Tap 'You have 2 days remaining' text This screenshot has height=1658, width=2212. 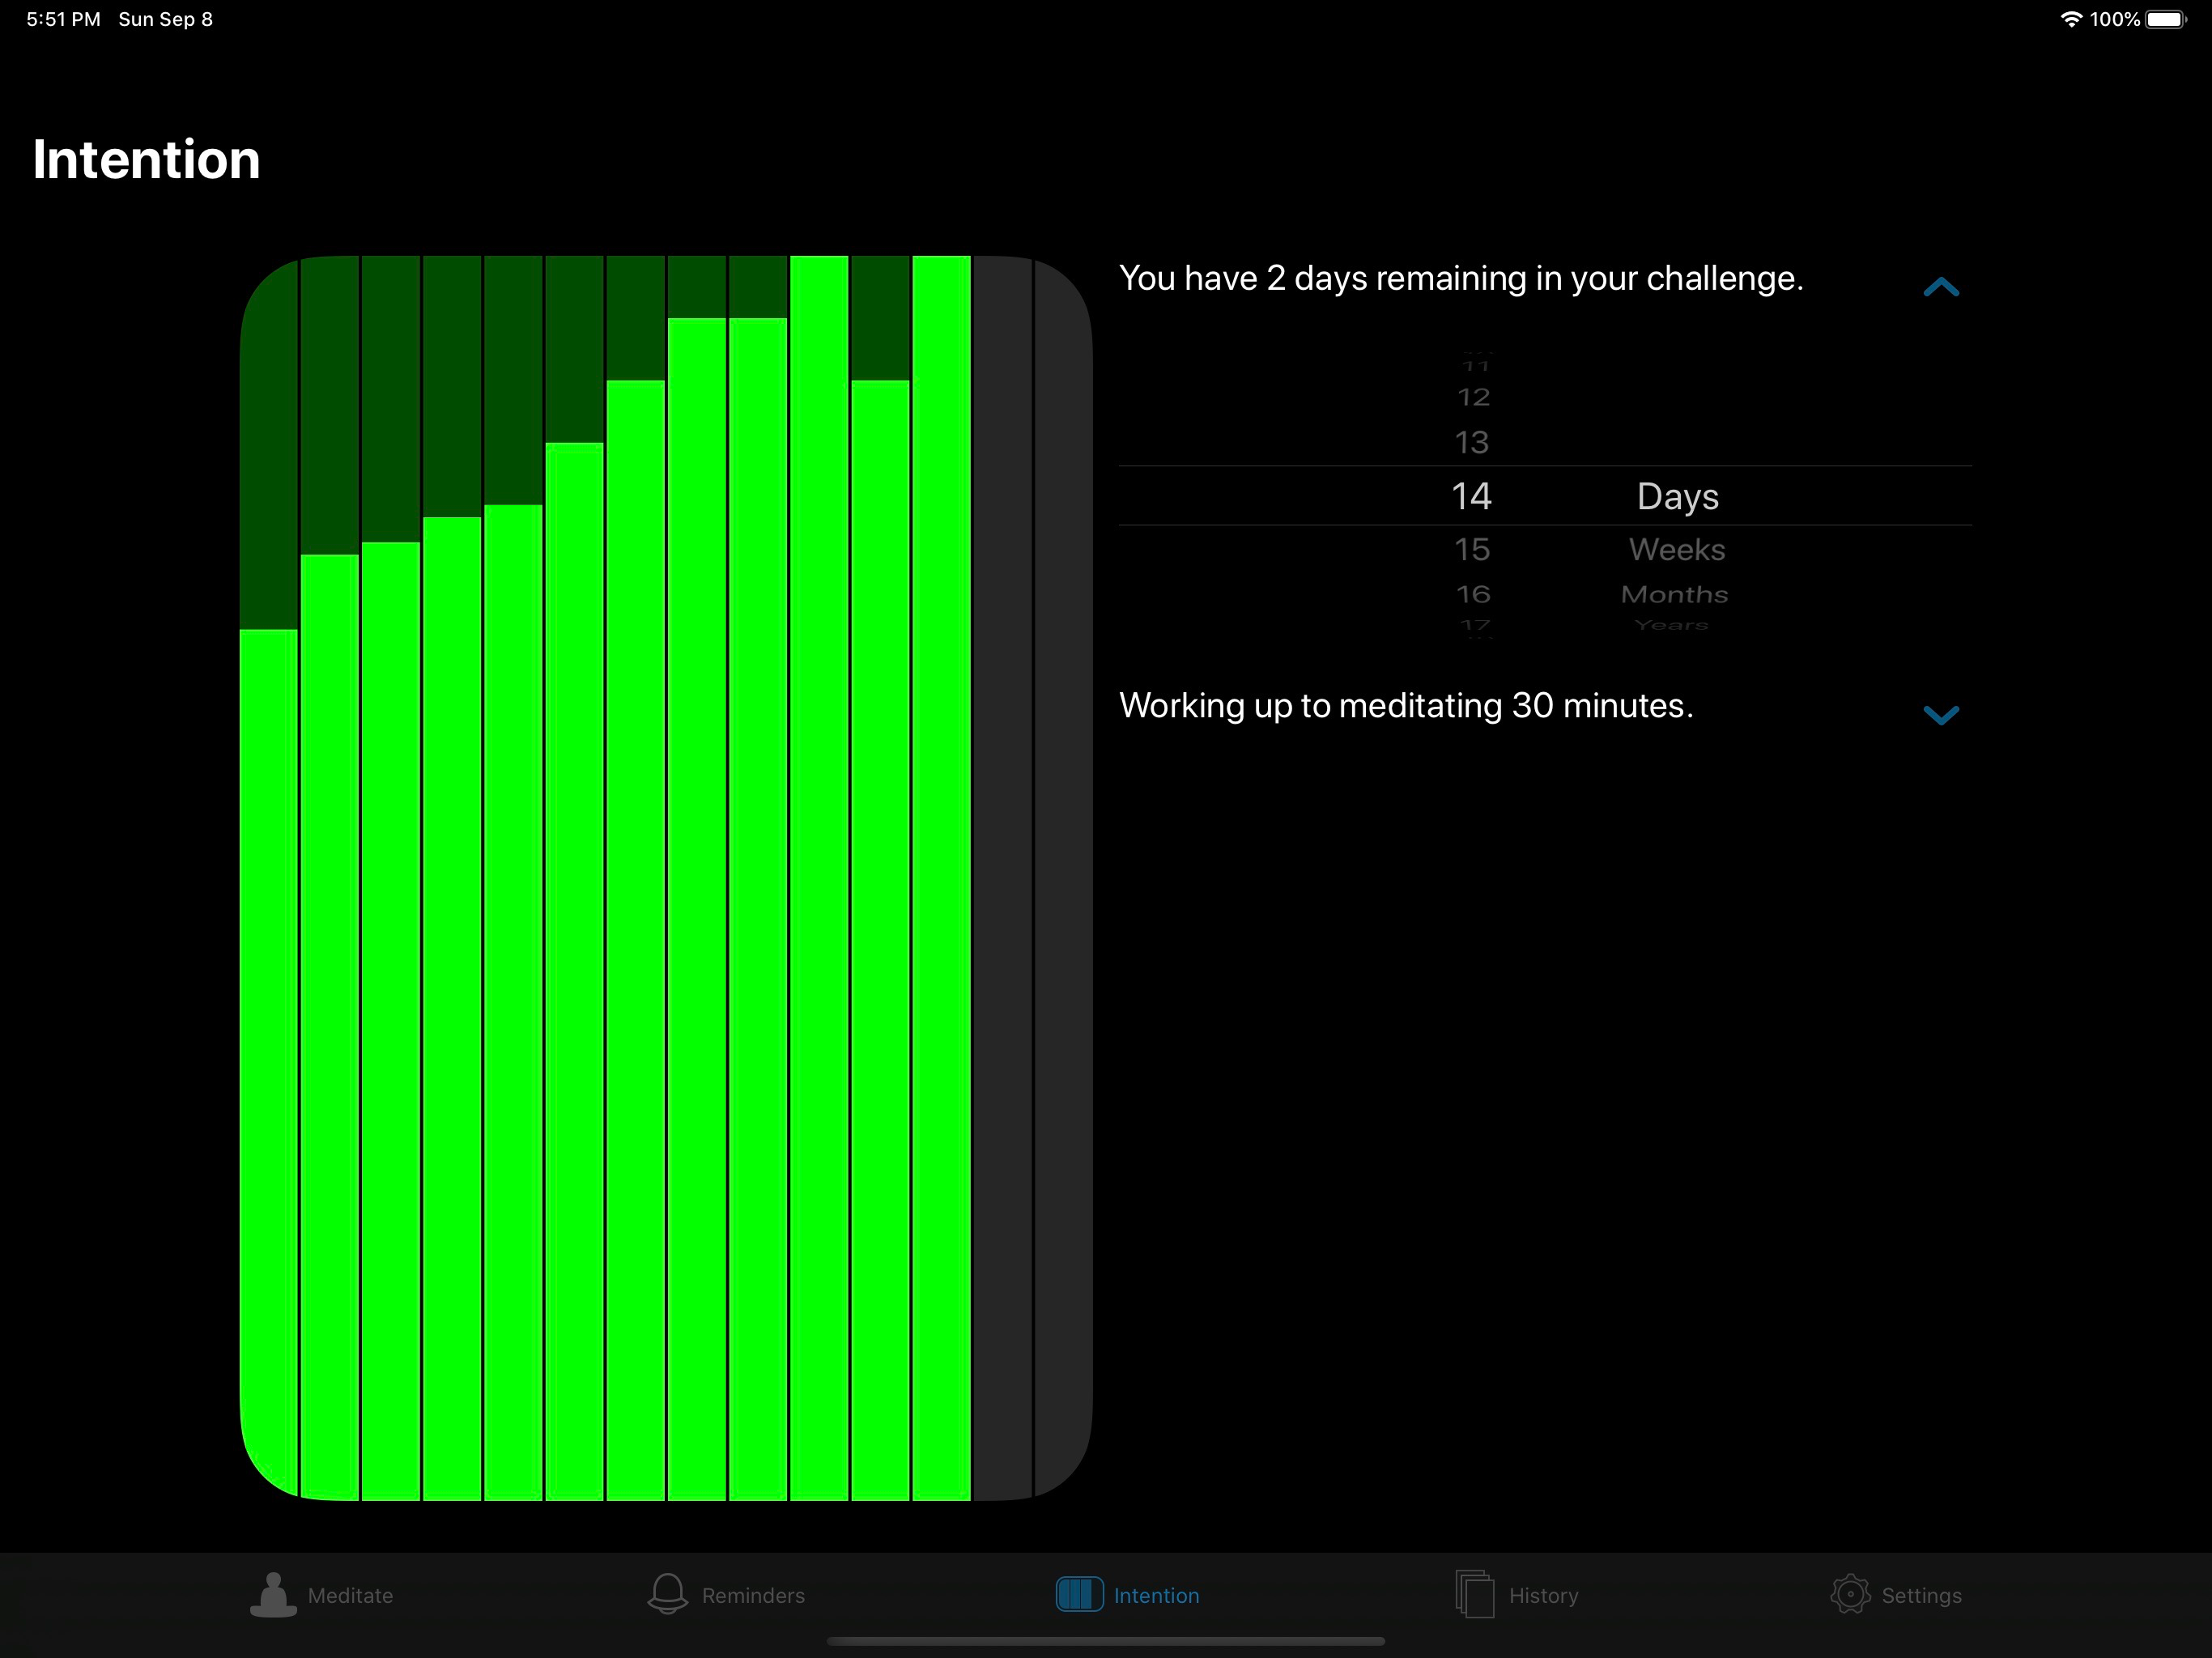pos(1461,278)
